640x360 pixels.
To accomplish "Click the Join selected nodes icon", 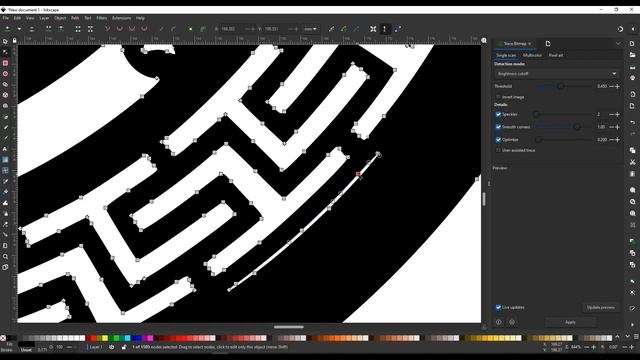I will tap(49, 29).
